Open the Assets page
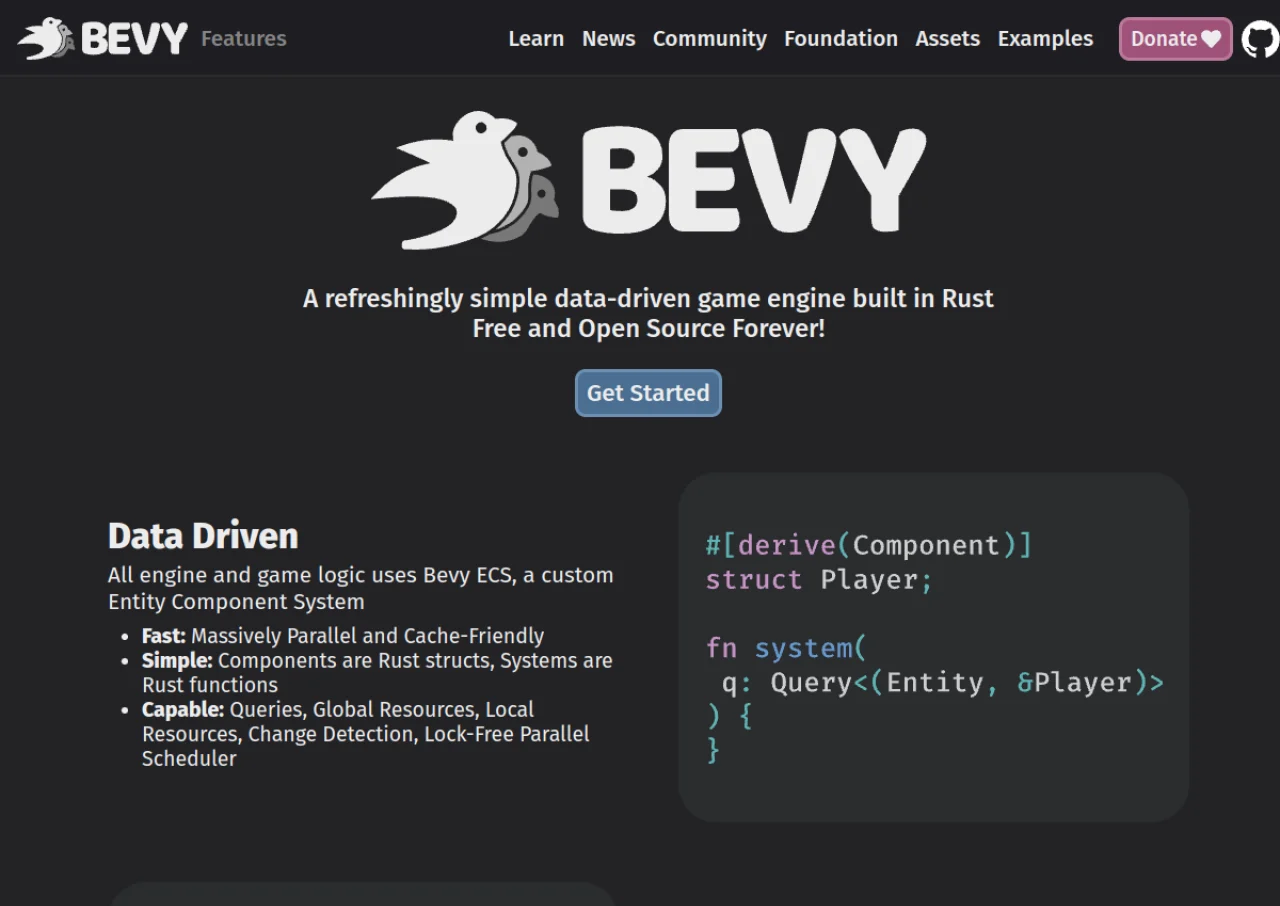 (948, 39)
